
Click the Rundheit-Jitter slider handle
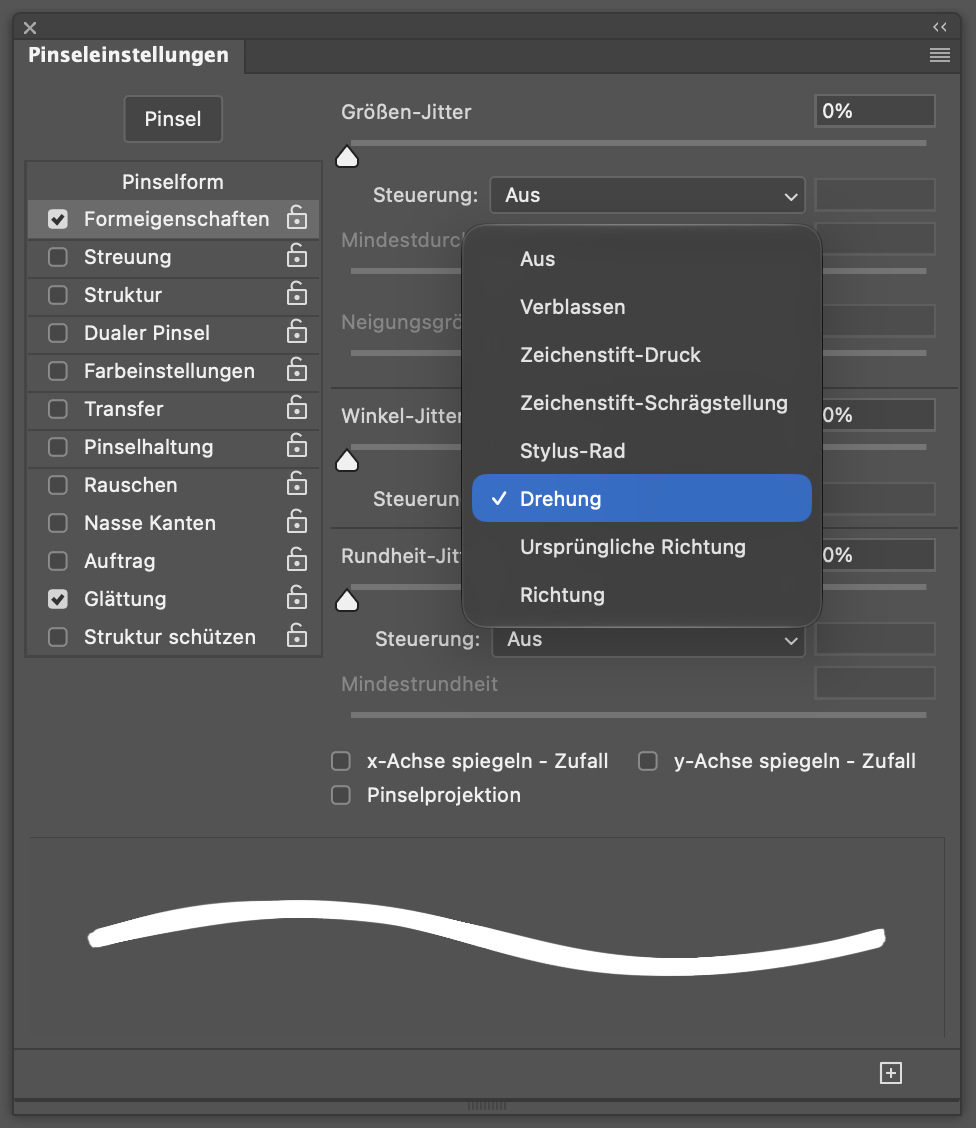click(347, 600)
